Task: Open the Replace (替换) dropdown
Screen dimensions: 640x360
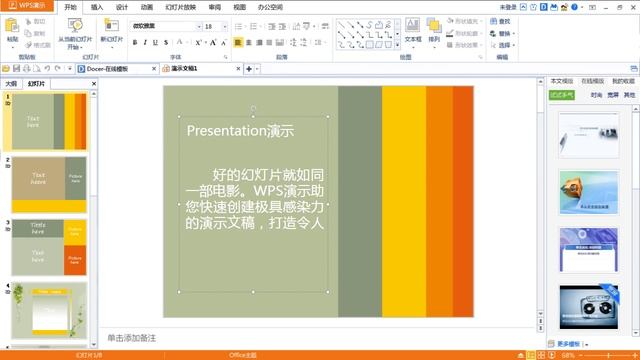Action: (x=513, y=33)
